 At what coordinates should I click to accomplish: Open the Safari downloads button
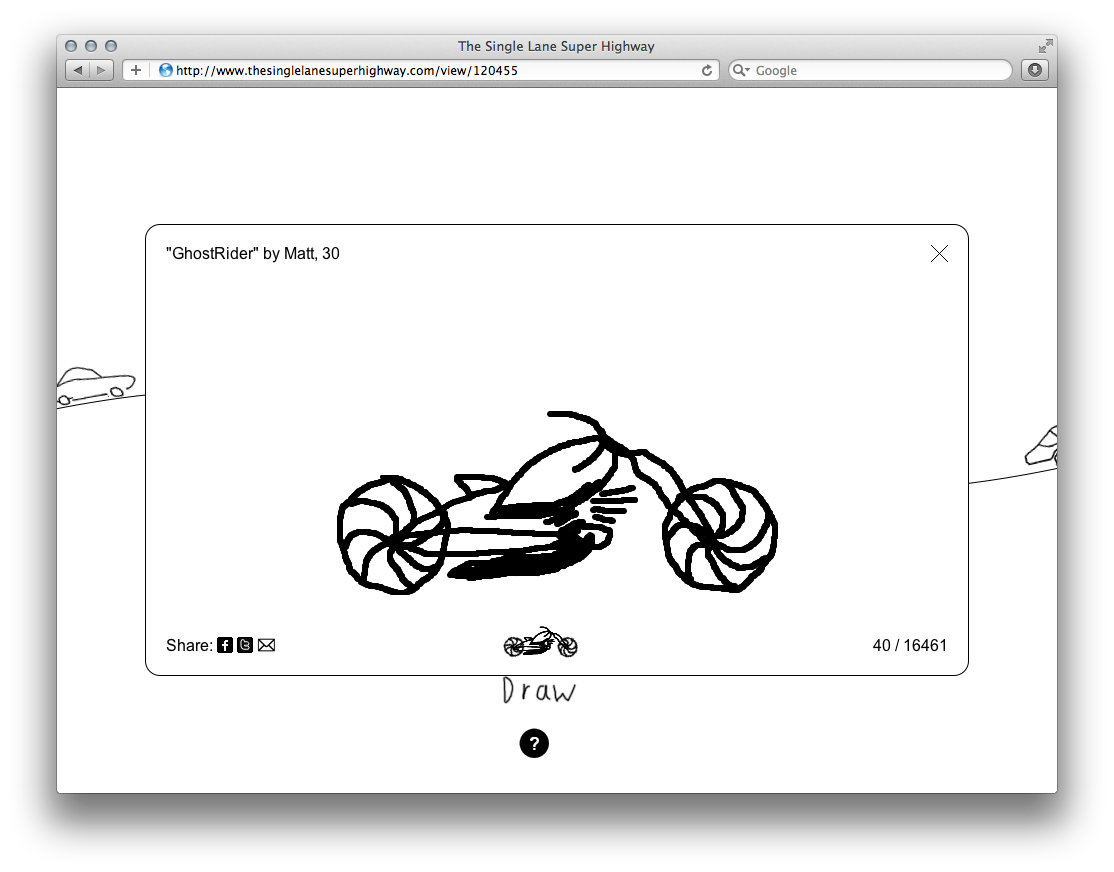(1034, 71)
